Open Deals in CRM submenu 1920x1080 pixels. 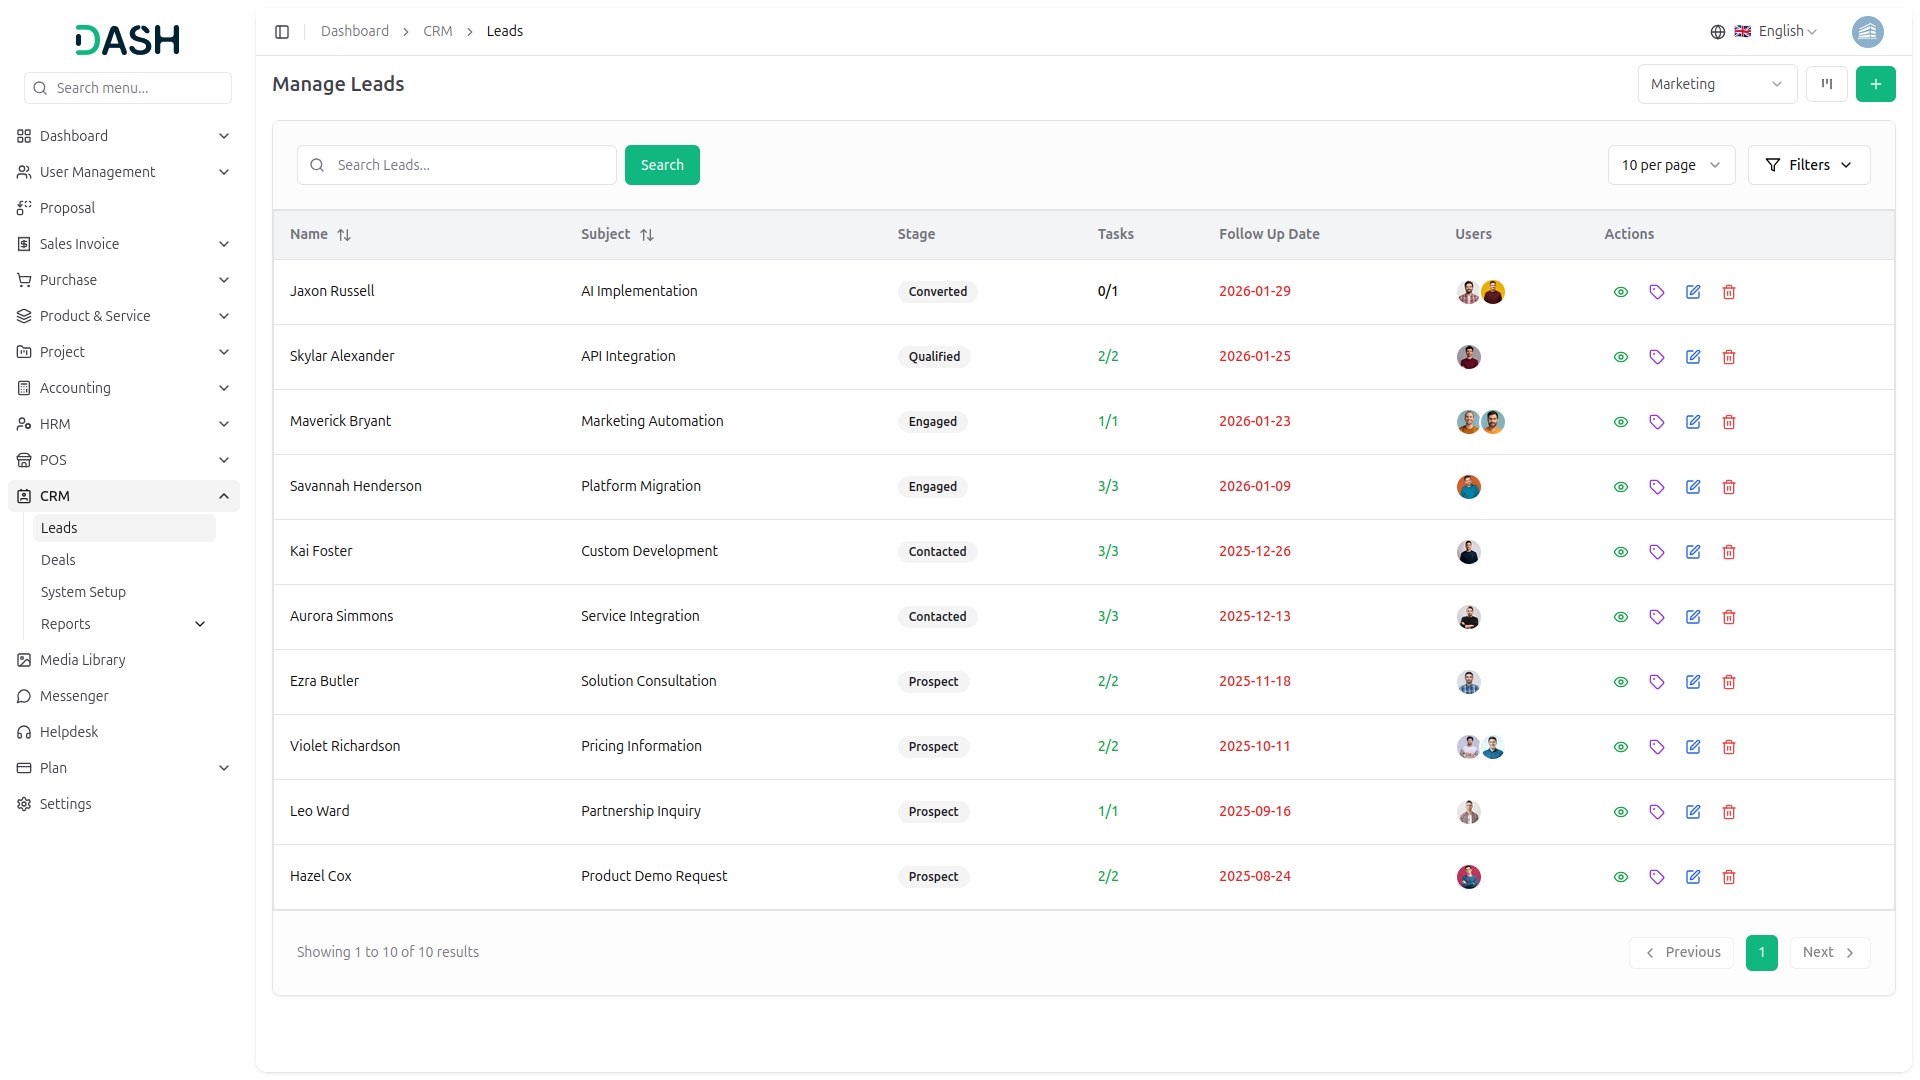(58, 560)
